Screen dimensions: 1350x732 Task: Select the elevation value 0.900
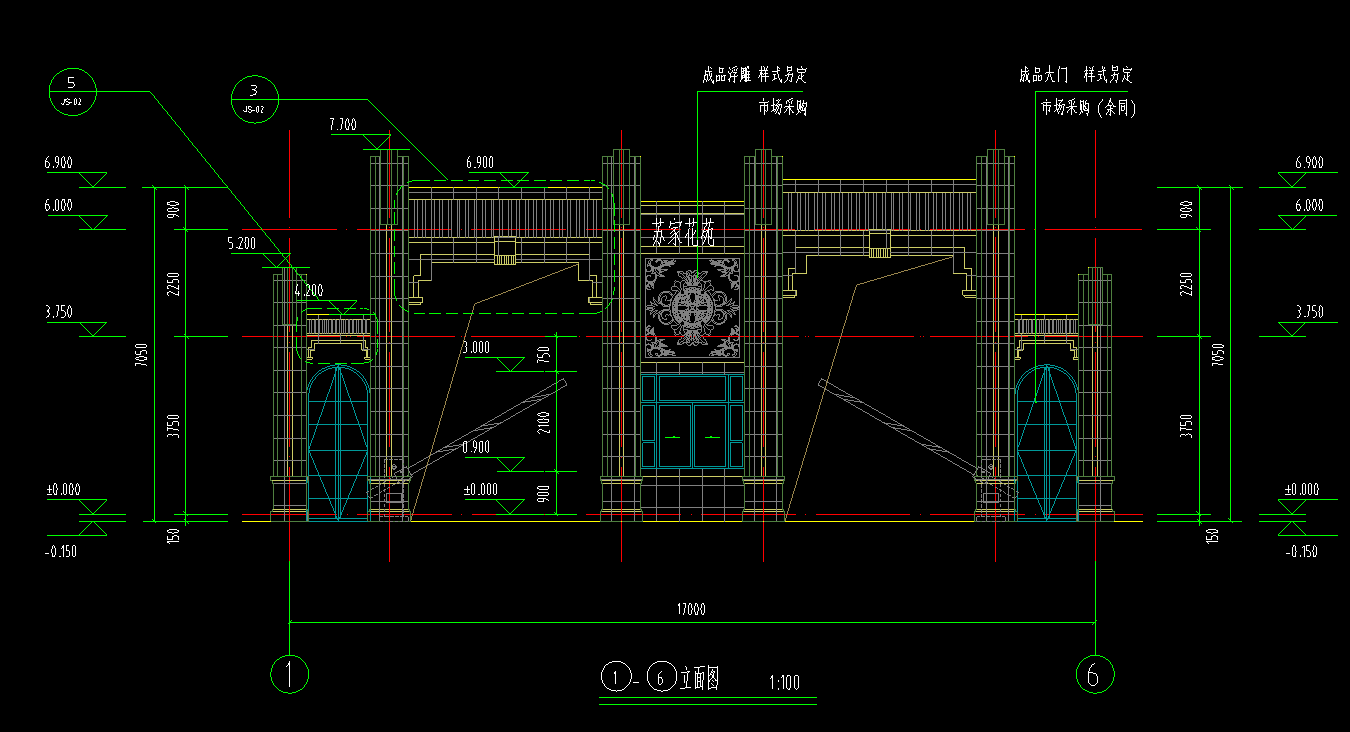pyautogui.click(x=476, y=447)
